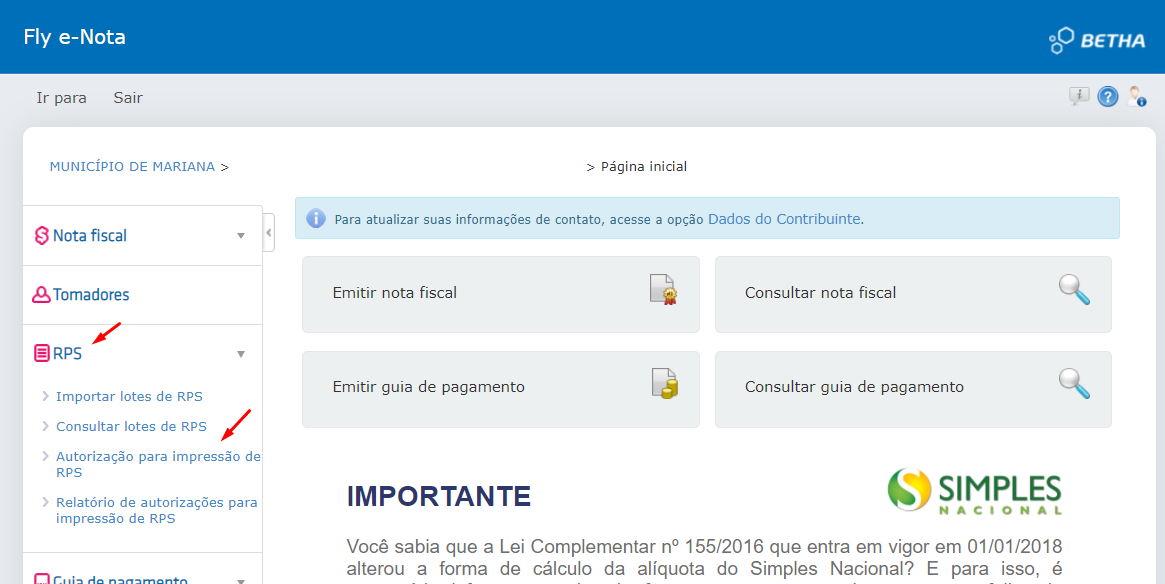The height and width of the screenshot is (584, 1165).
Task: Click the info icon in blue banner
Action: pos(316,218)
